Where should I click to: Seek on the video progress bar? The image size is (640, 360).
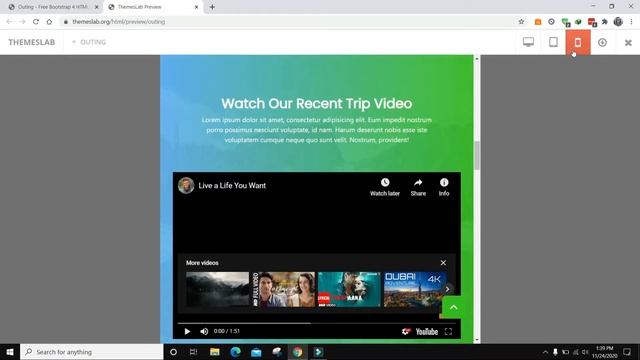coord(316,323)
